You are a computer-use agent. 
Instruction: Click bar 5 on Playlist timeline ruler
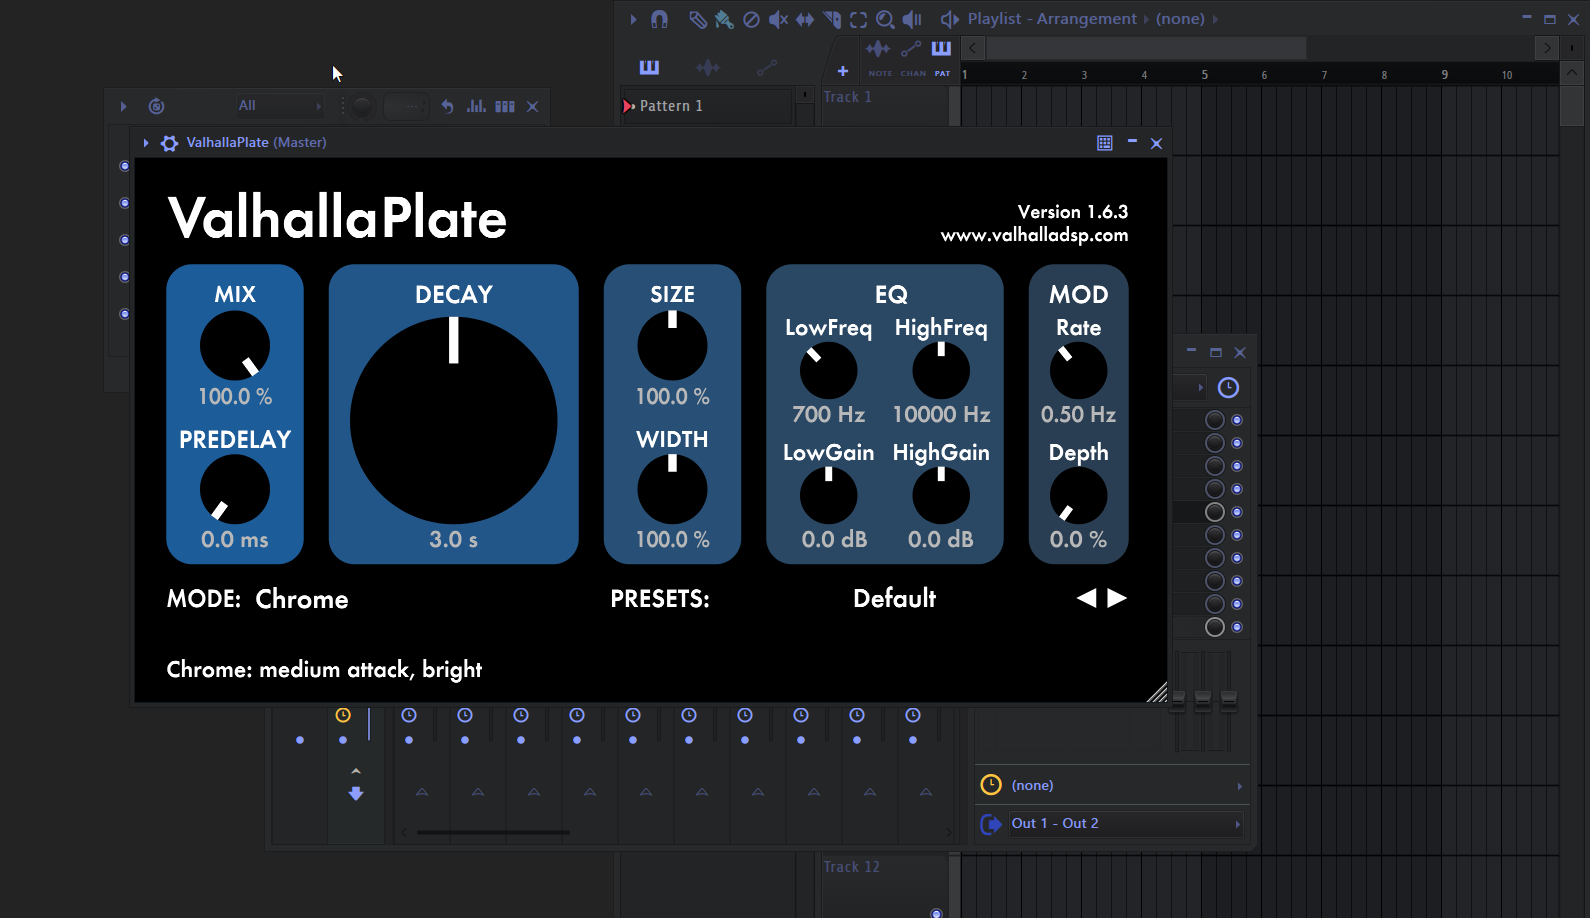pos(1205,75)
